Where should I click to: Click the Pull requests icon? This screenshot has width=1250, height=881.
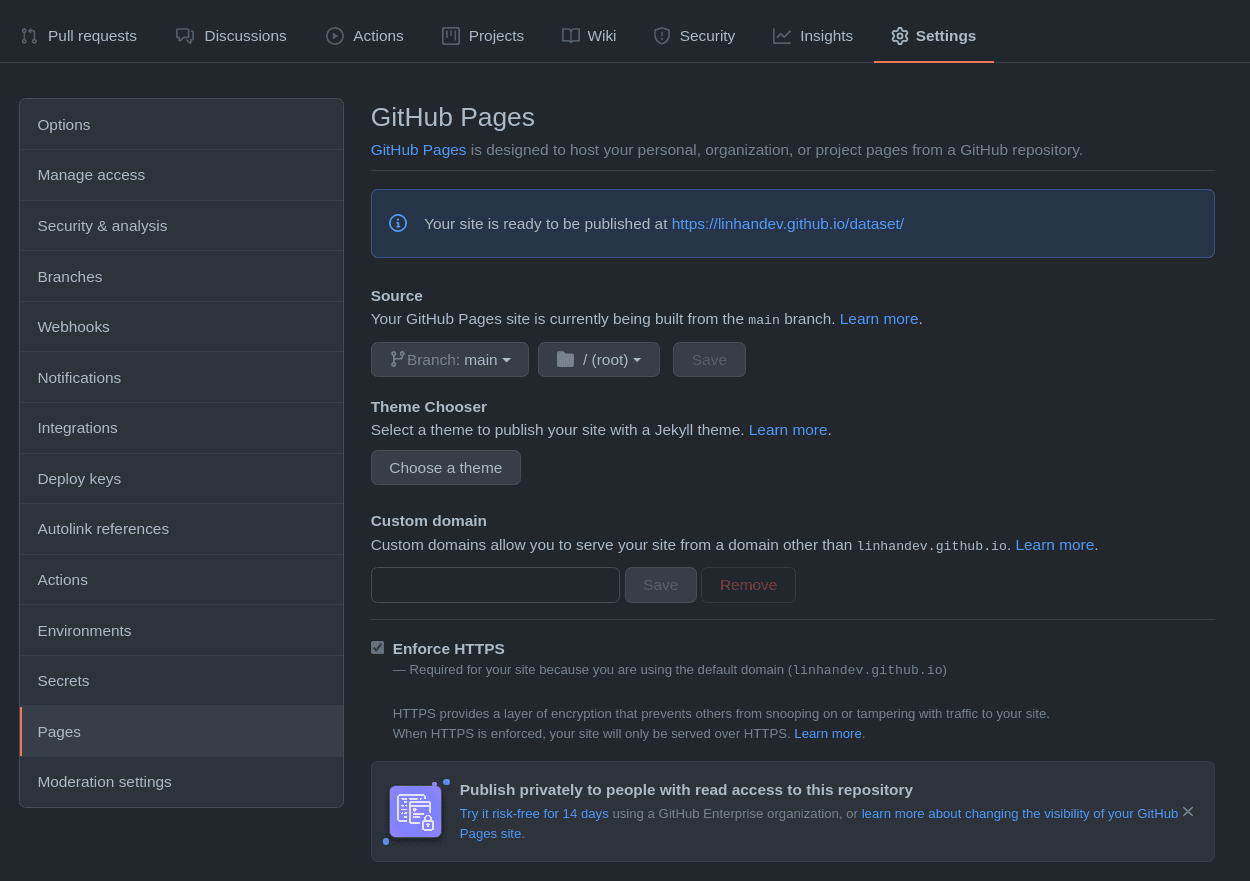pos(29,36)
